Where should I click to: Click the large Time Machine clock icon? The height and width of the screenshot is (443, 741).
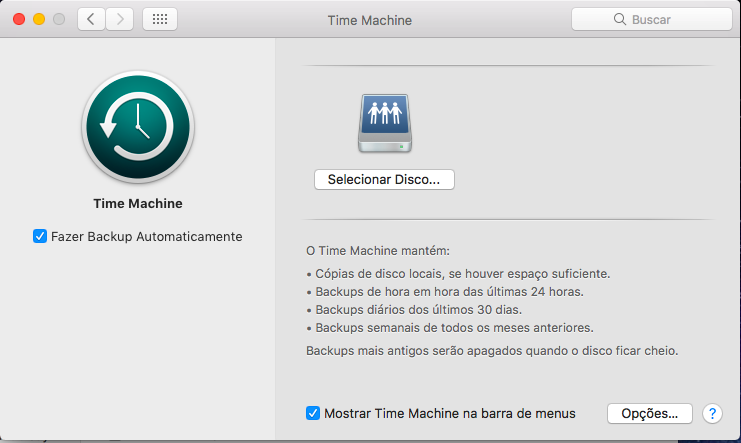pyautogui.click(x=137, y=126)
